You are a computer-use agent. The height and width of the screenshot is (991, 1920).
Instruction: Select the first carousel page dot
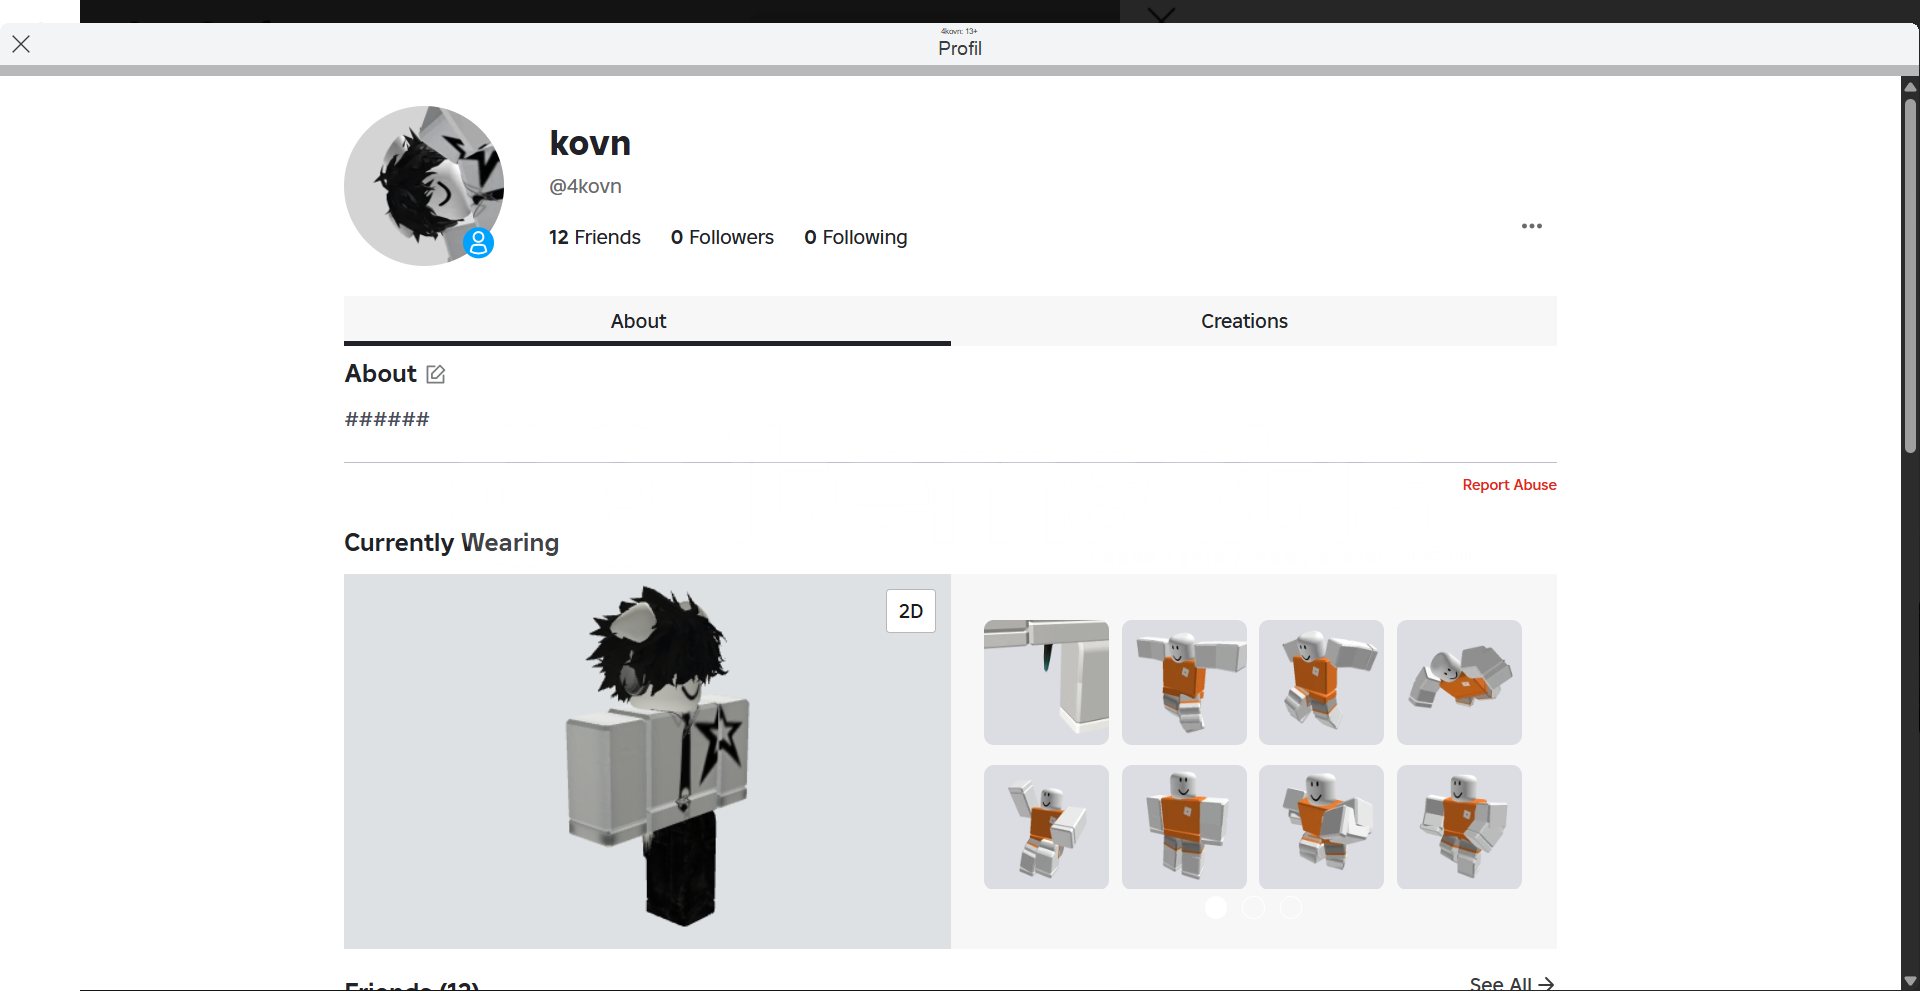point(1216,907)
